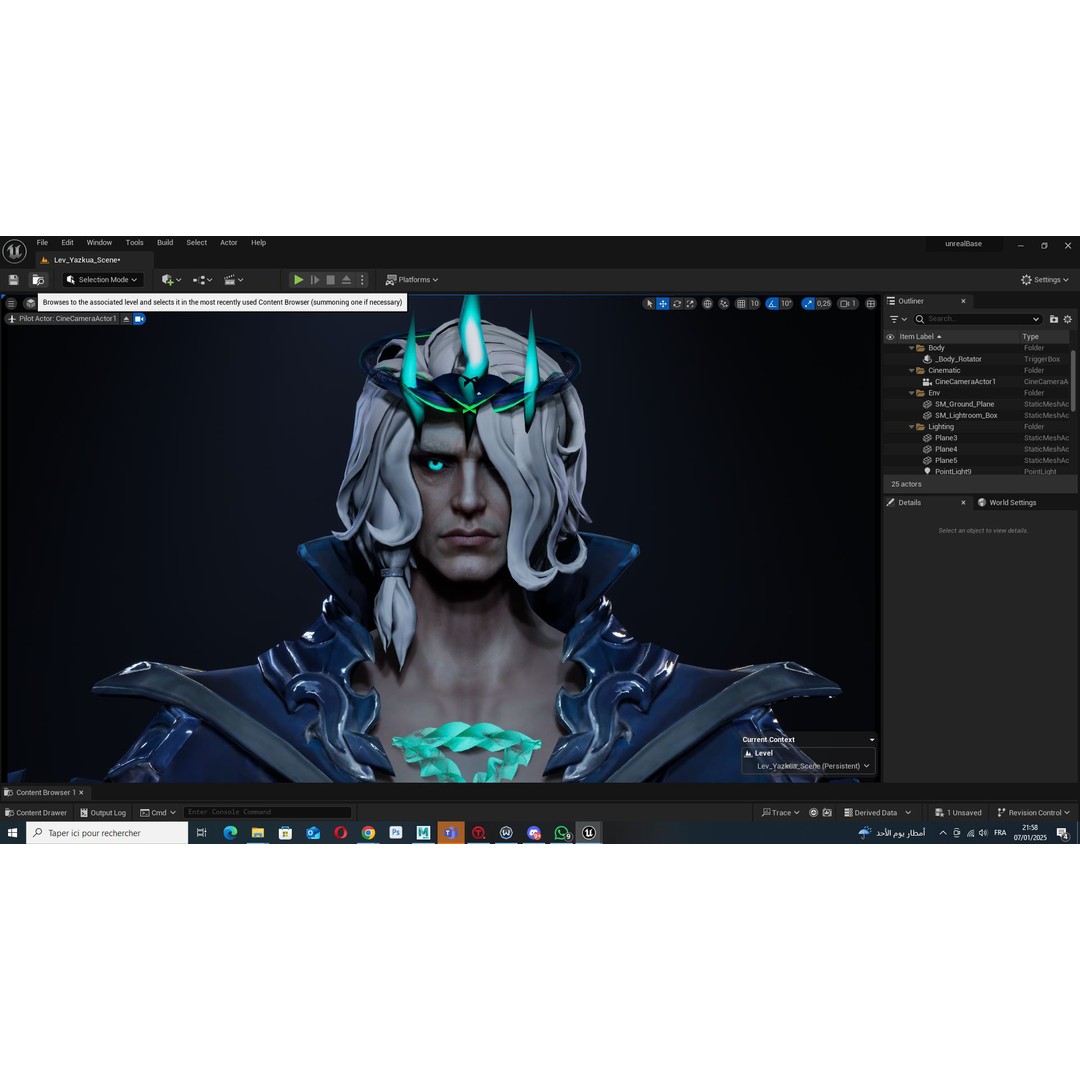Toggle scale snapping icon

pos(808,304)
